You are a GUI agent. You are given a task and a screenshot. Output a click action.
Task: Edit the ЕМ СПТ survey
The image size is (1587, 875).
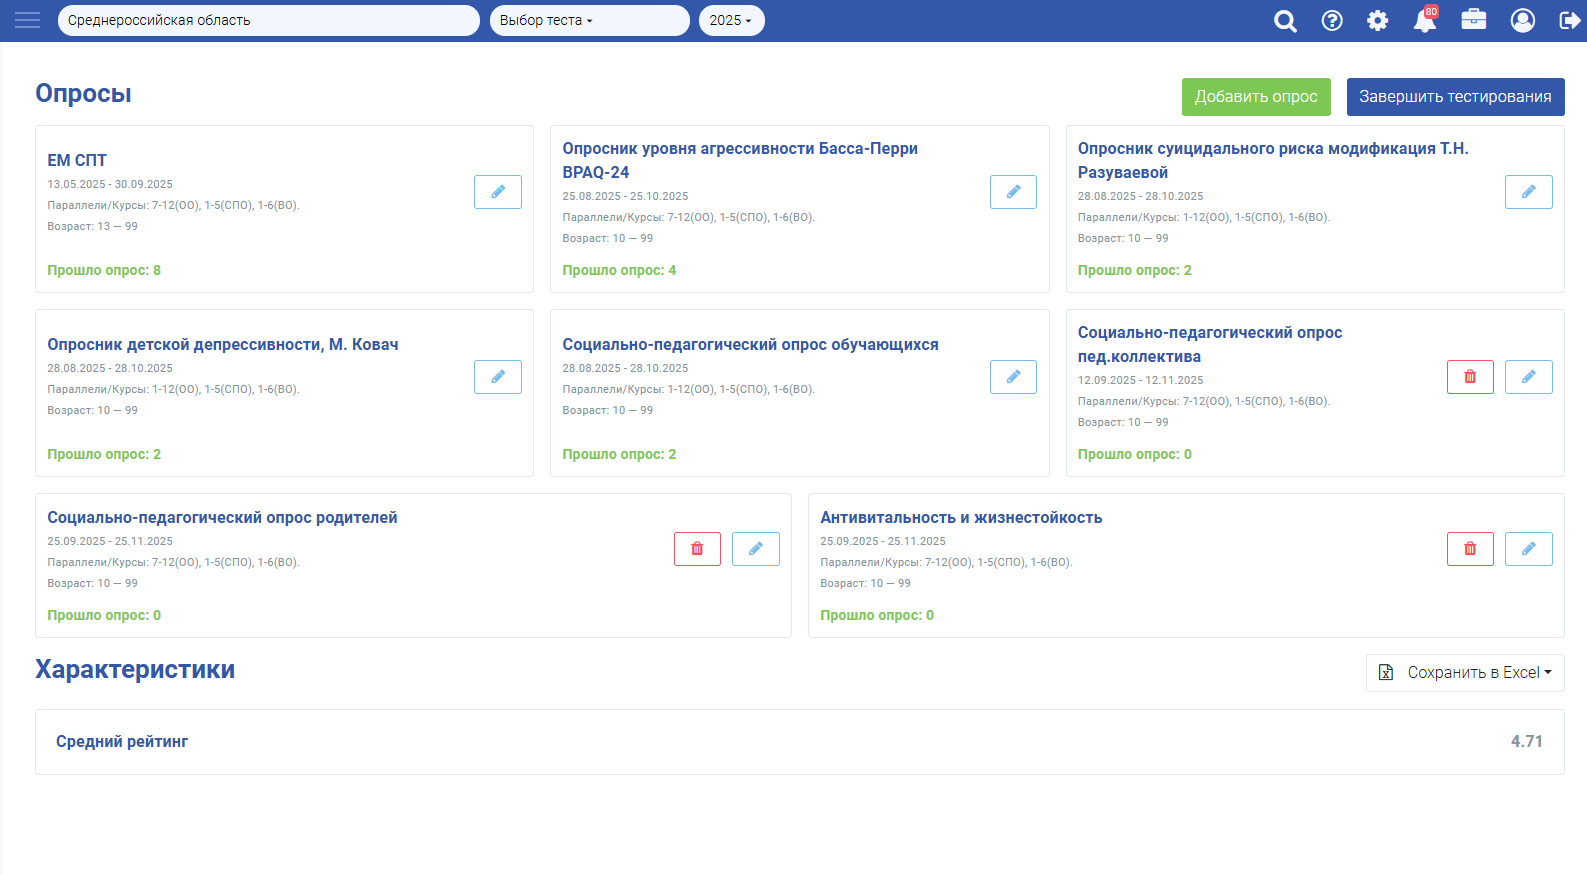tap(497, 192)
